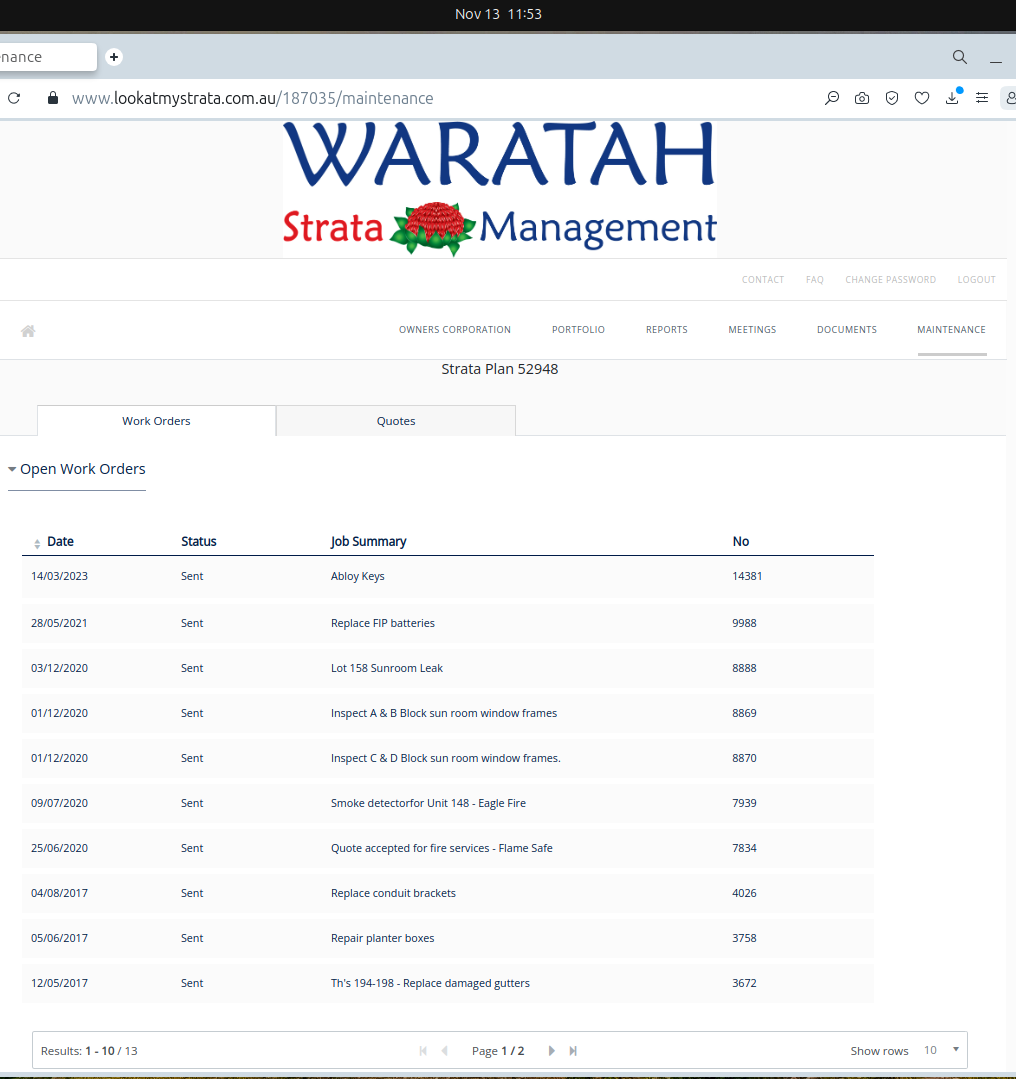Add page to bookmarks heart
Viewport: 1016px width, 1079px height.
[922, 98]
